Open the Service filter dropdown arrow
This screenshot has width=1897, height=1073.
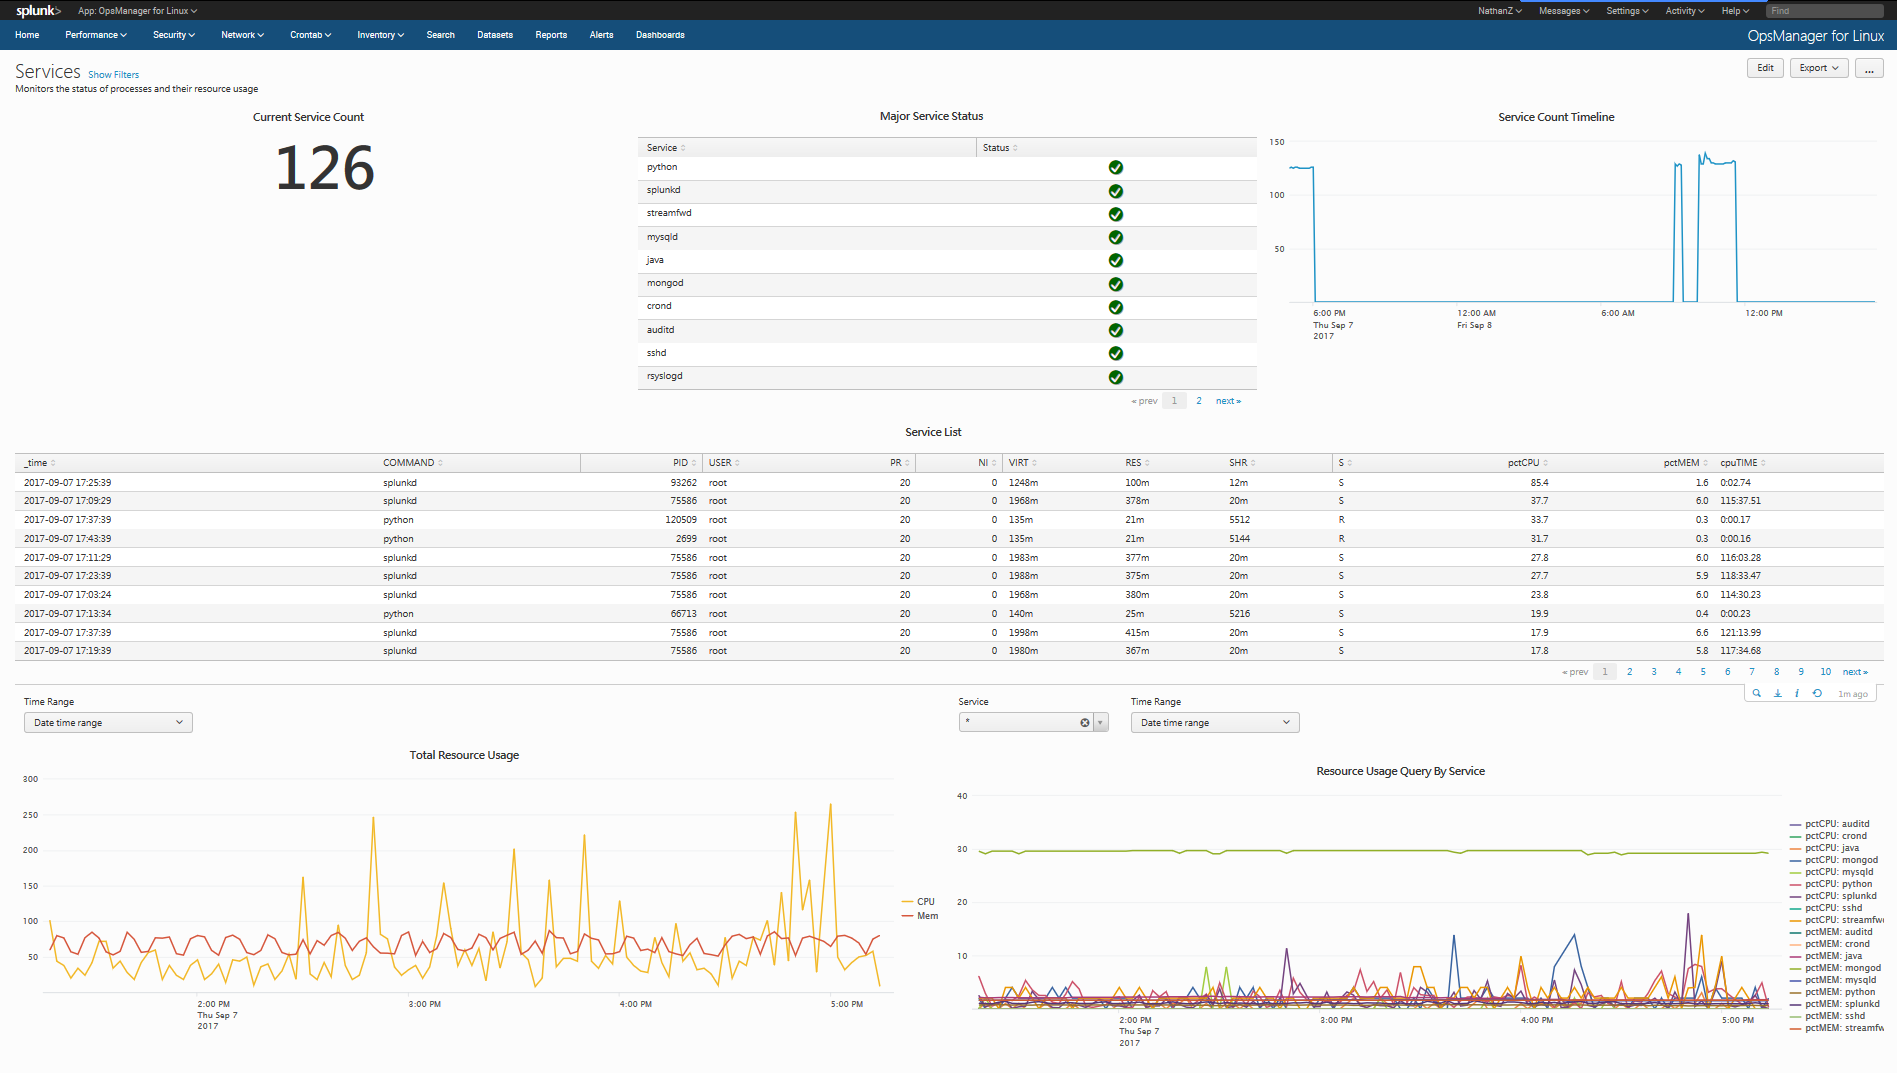tap(1101, 722)
